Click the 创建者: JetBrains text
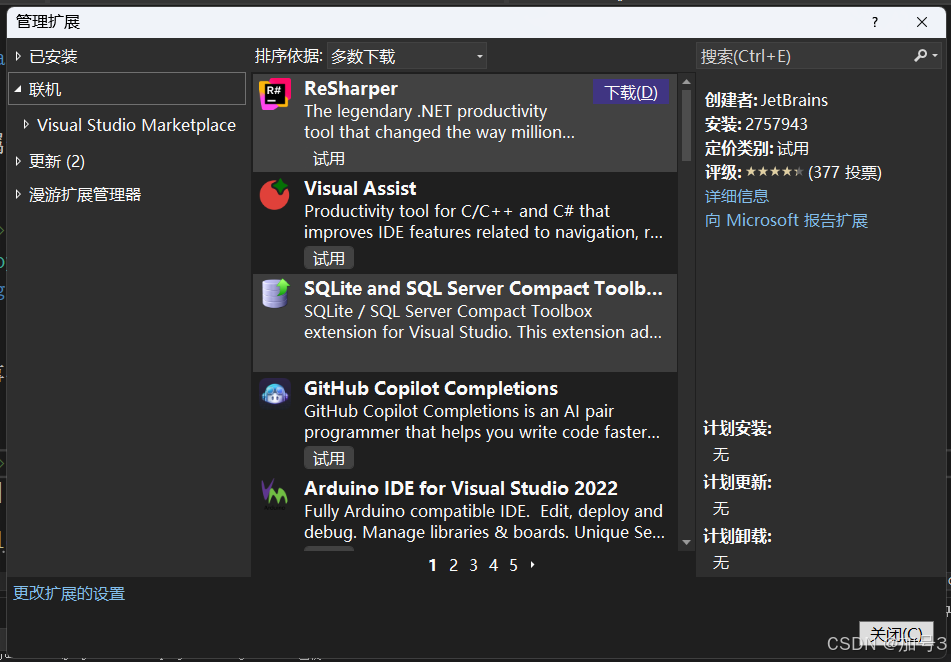951x662 pixels. coord(766,100)
